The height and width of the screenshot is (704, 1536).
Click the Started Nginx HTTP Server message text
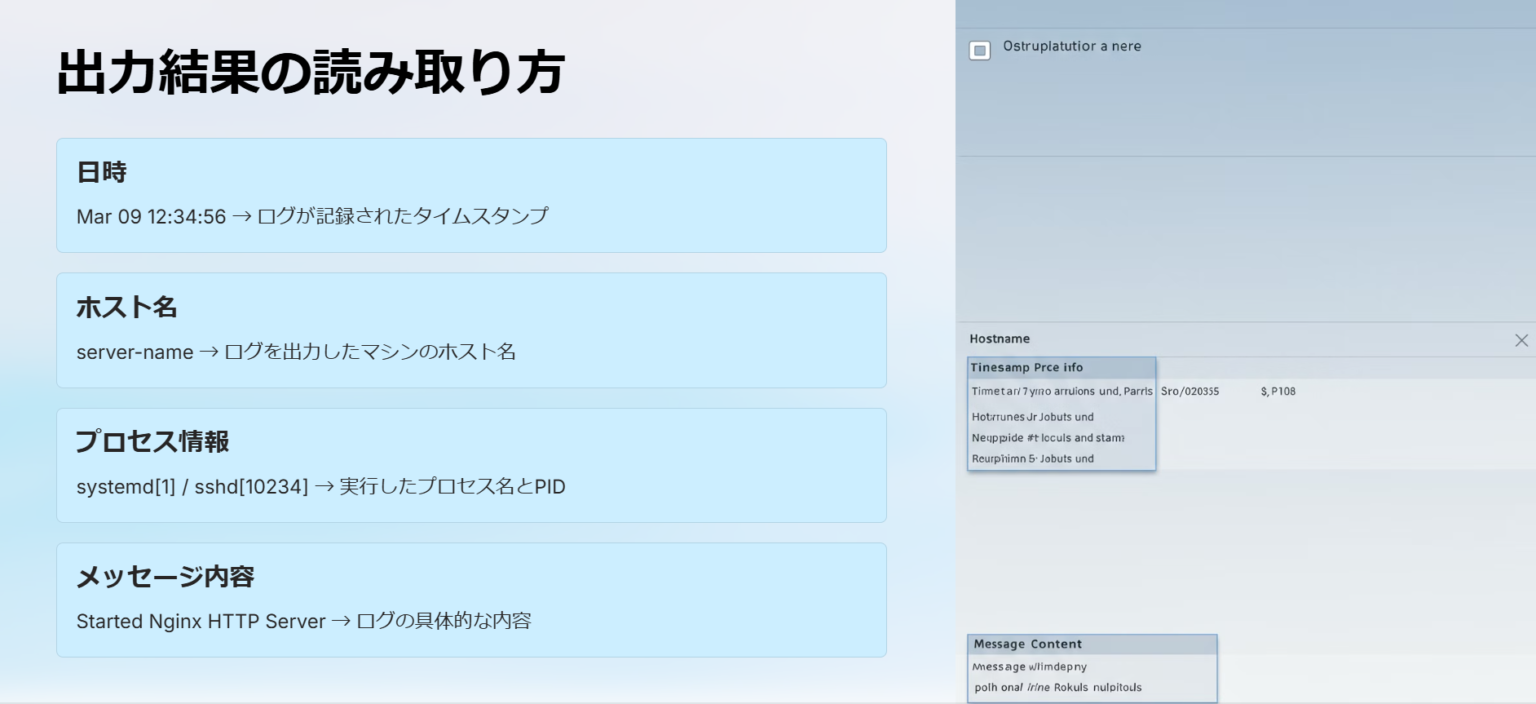tap(200, 620)
